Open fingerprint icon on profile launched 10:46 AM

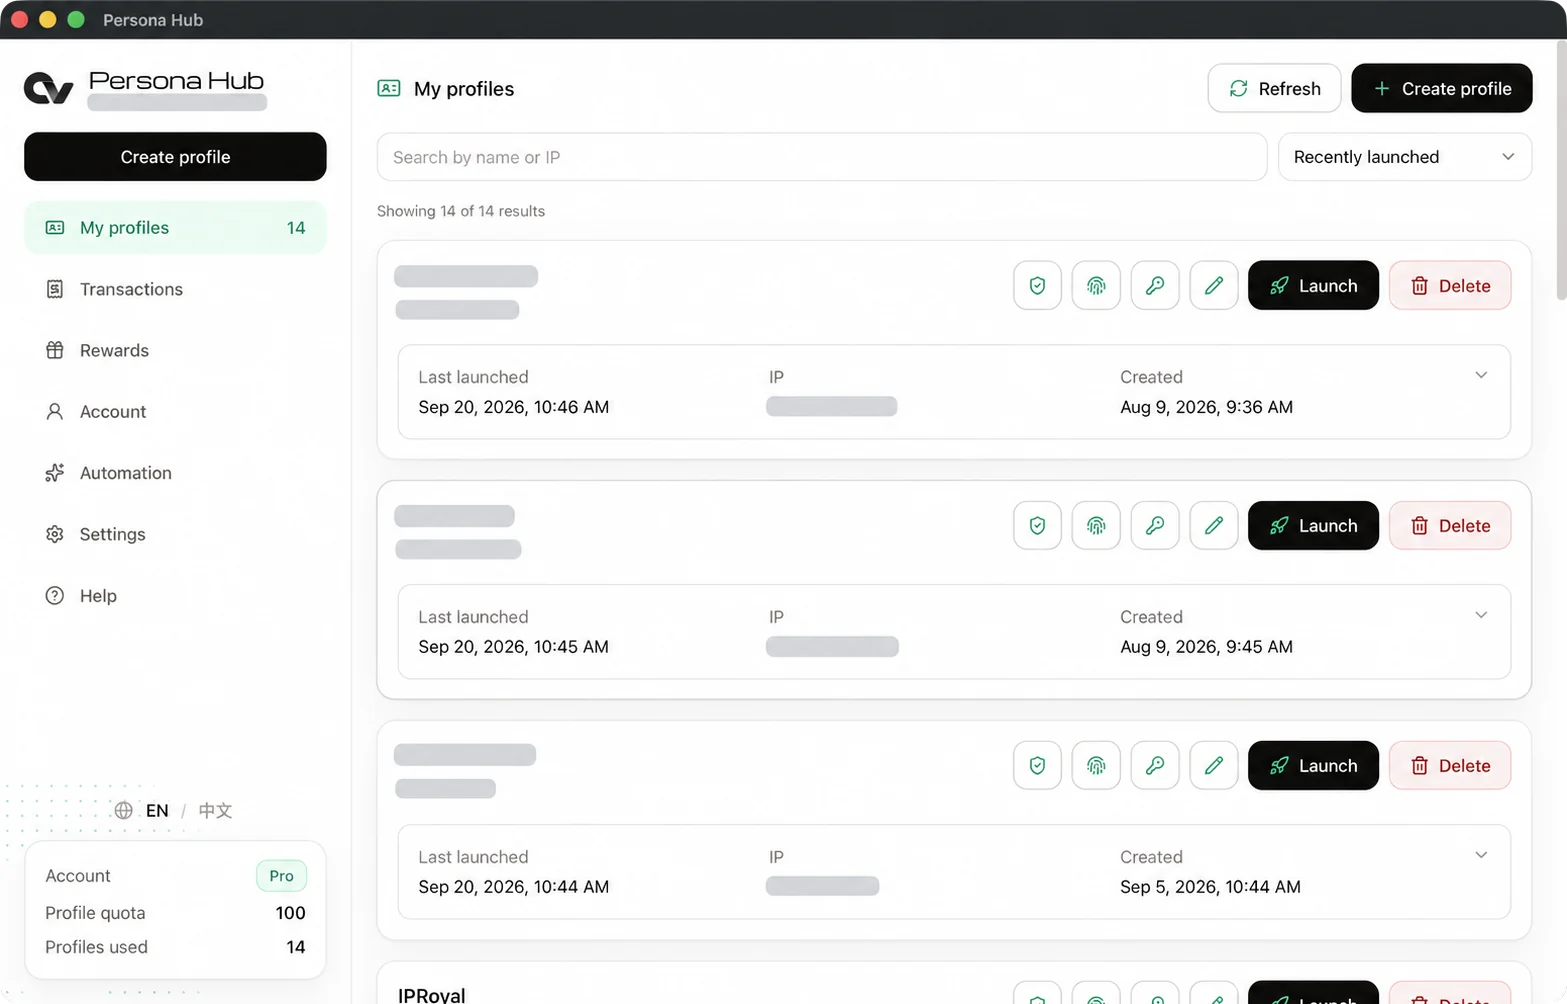point(1096,285)
